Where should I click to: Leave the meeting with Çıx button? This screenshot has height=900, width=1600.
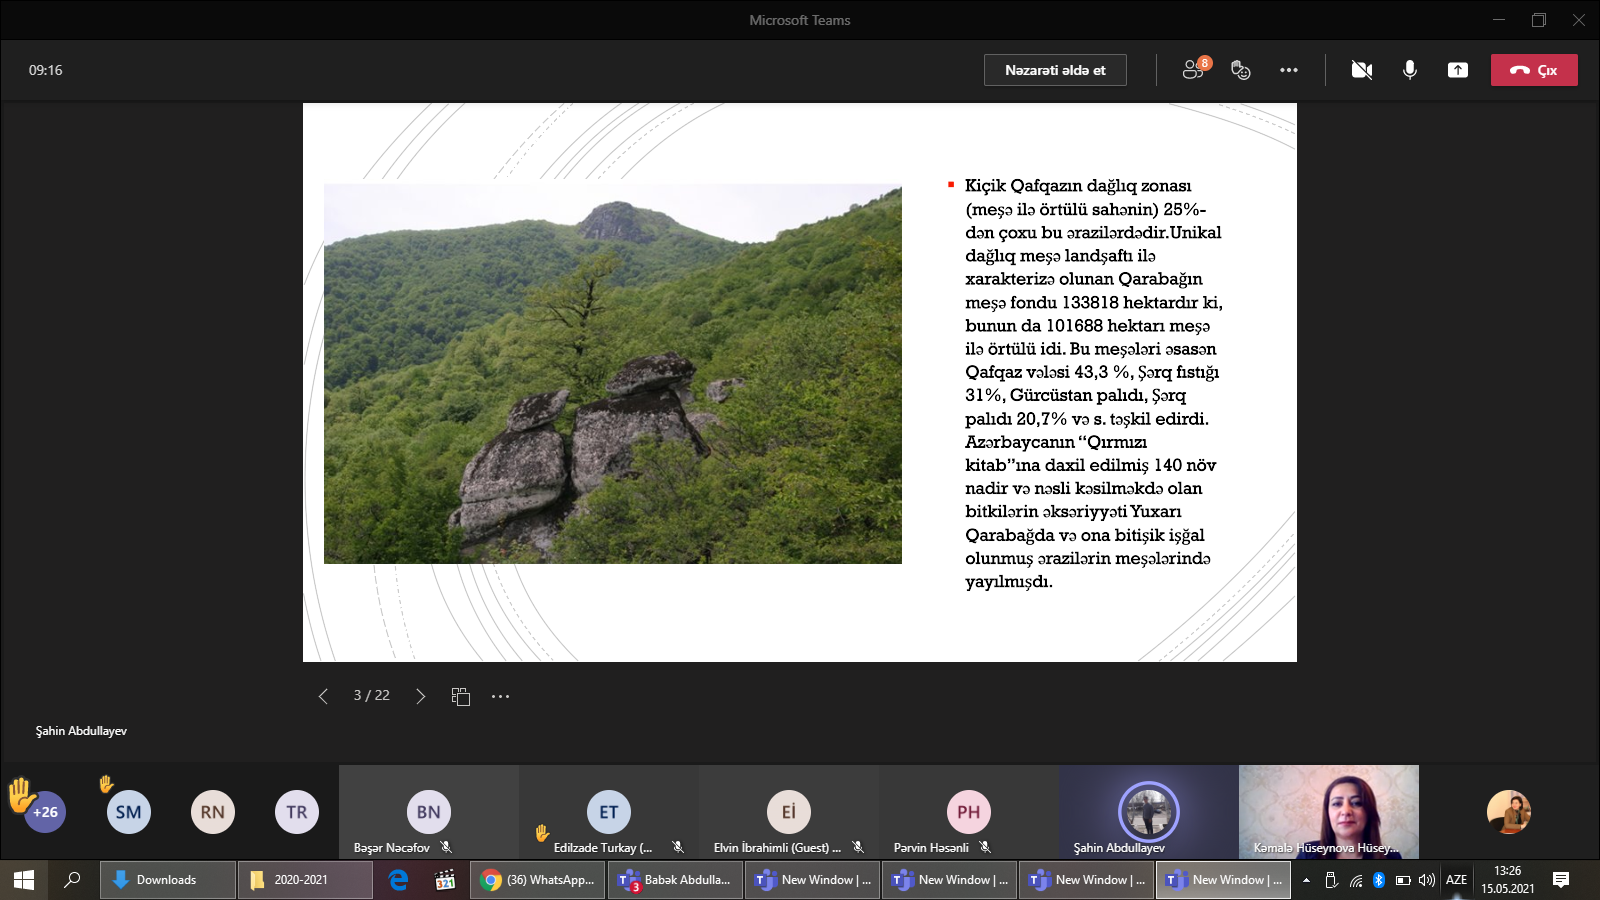[1534, 70]
